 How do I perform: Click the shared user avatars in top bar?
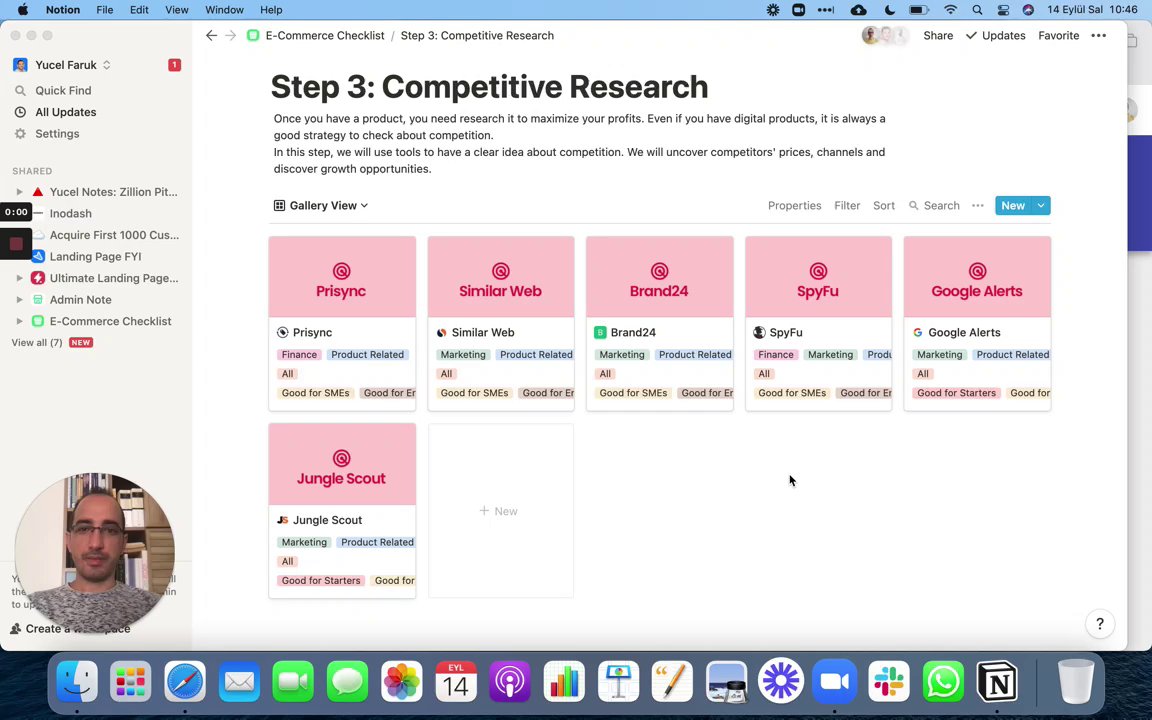point(885,35)
